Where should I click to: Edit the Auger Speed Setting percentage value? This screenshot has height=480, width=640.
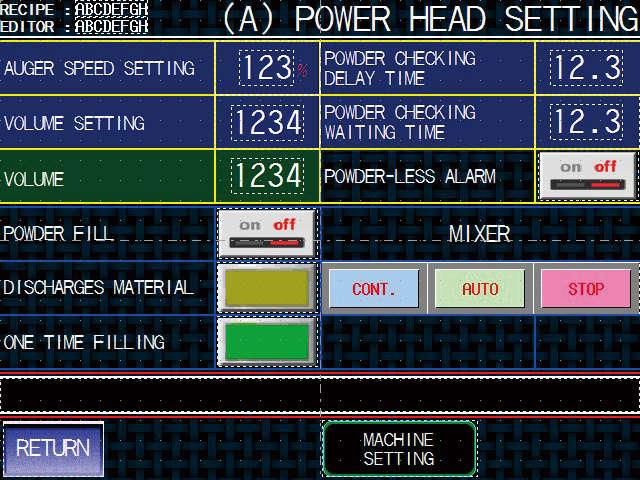point(268,69)
